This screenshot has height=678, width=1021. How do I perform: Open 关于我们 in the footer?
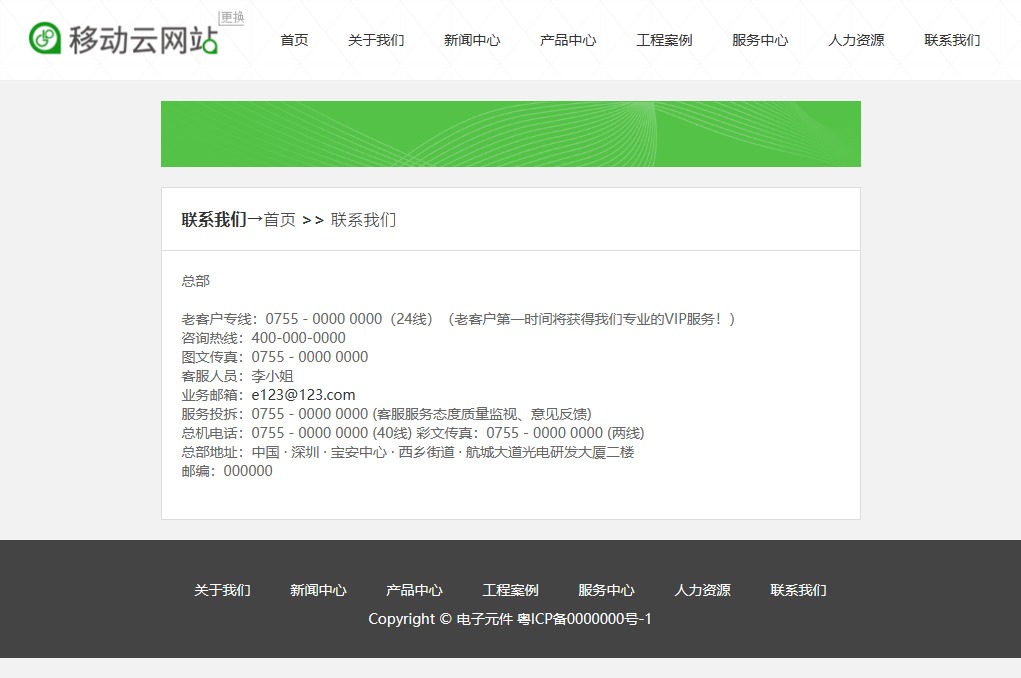(x=222, y=590)
